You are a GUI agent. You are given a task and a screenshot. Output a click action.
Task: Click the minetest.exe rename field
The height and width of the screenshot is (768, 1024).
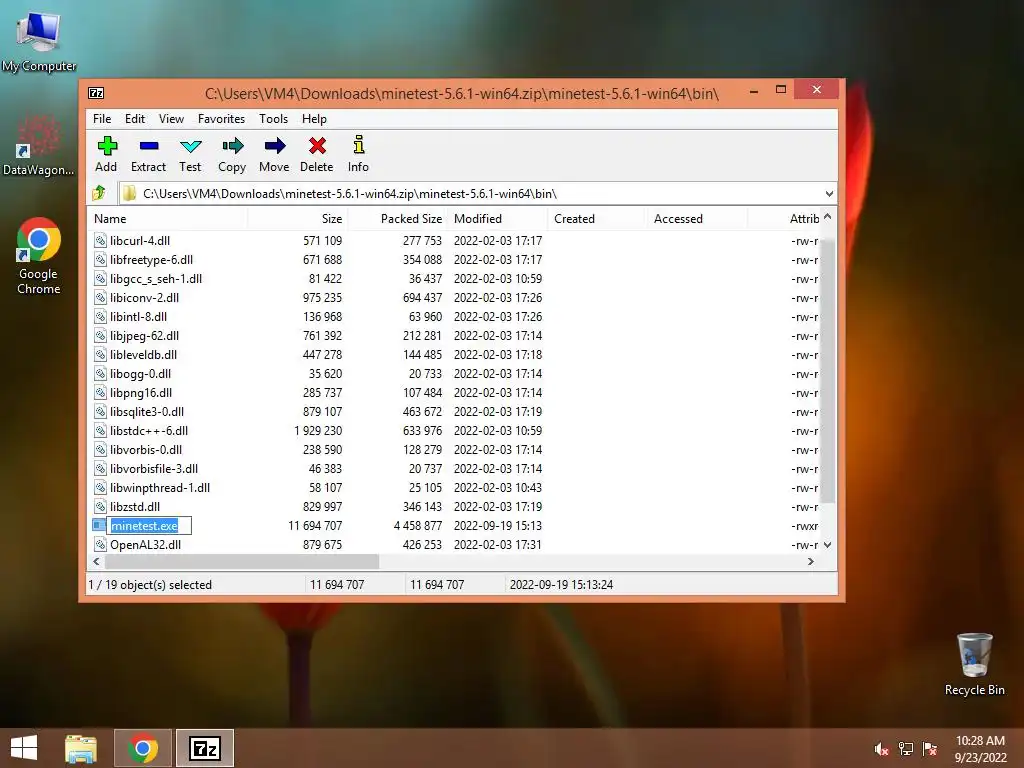(x=150, y=525)
